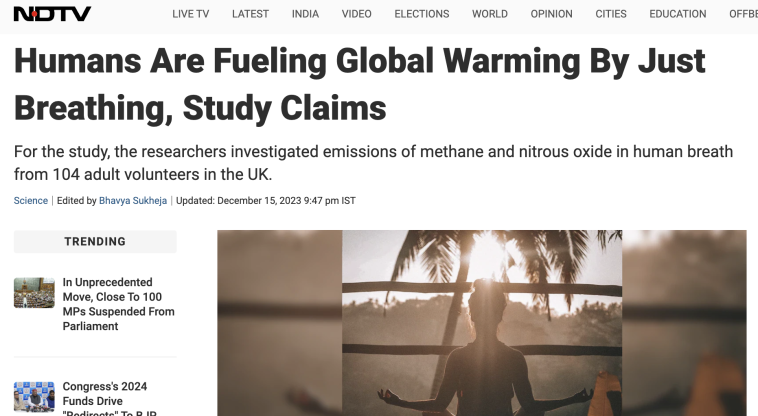Open the LIVE TV section

tap(191, 14)
